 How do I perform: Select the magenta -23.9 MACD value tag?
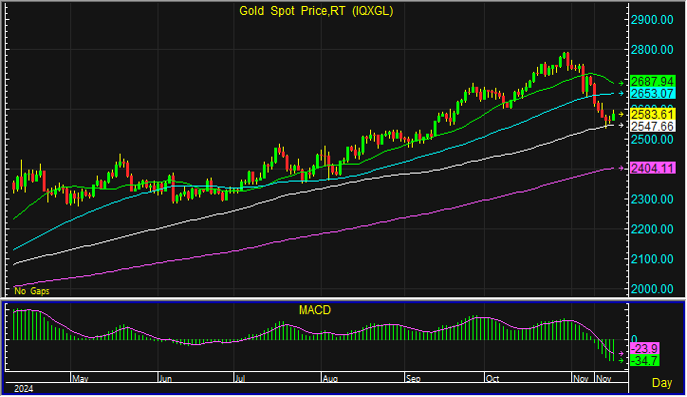point(645,349)
